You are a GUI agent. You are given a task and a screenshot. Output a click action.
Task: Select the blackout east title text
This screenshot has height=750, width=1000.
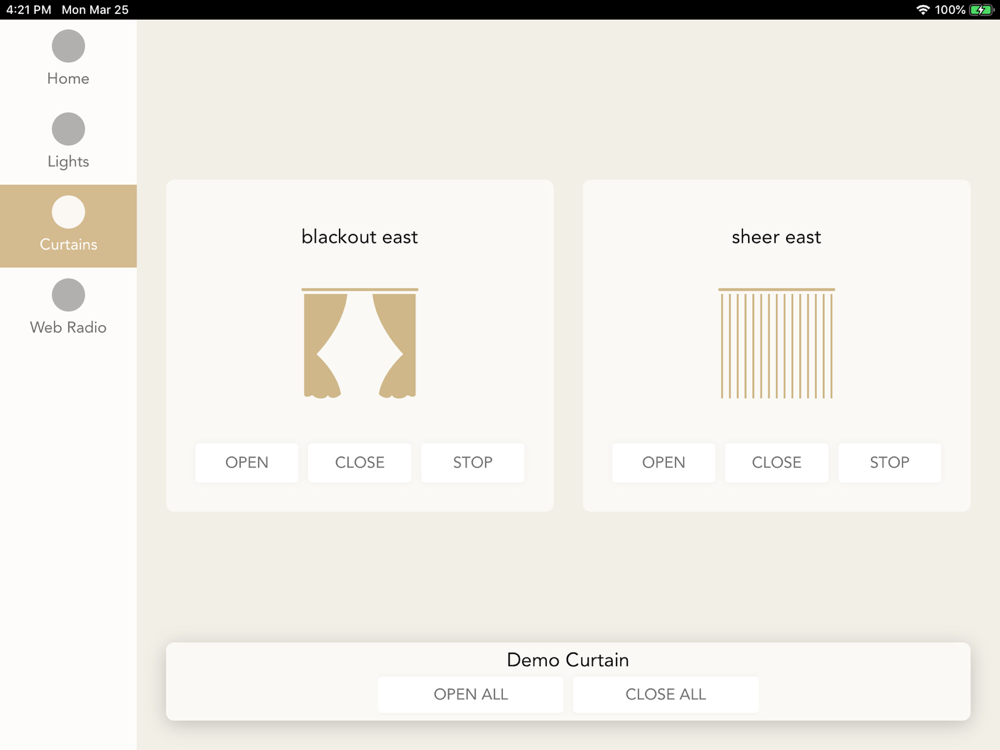tap(360, 237)
